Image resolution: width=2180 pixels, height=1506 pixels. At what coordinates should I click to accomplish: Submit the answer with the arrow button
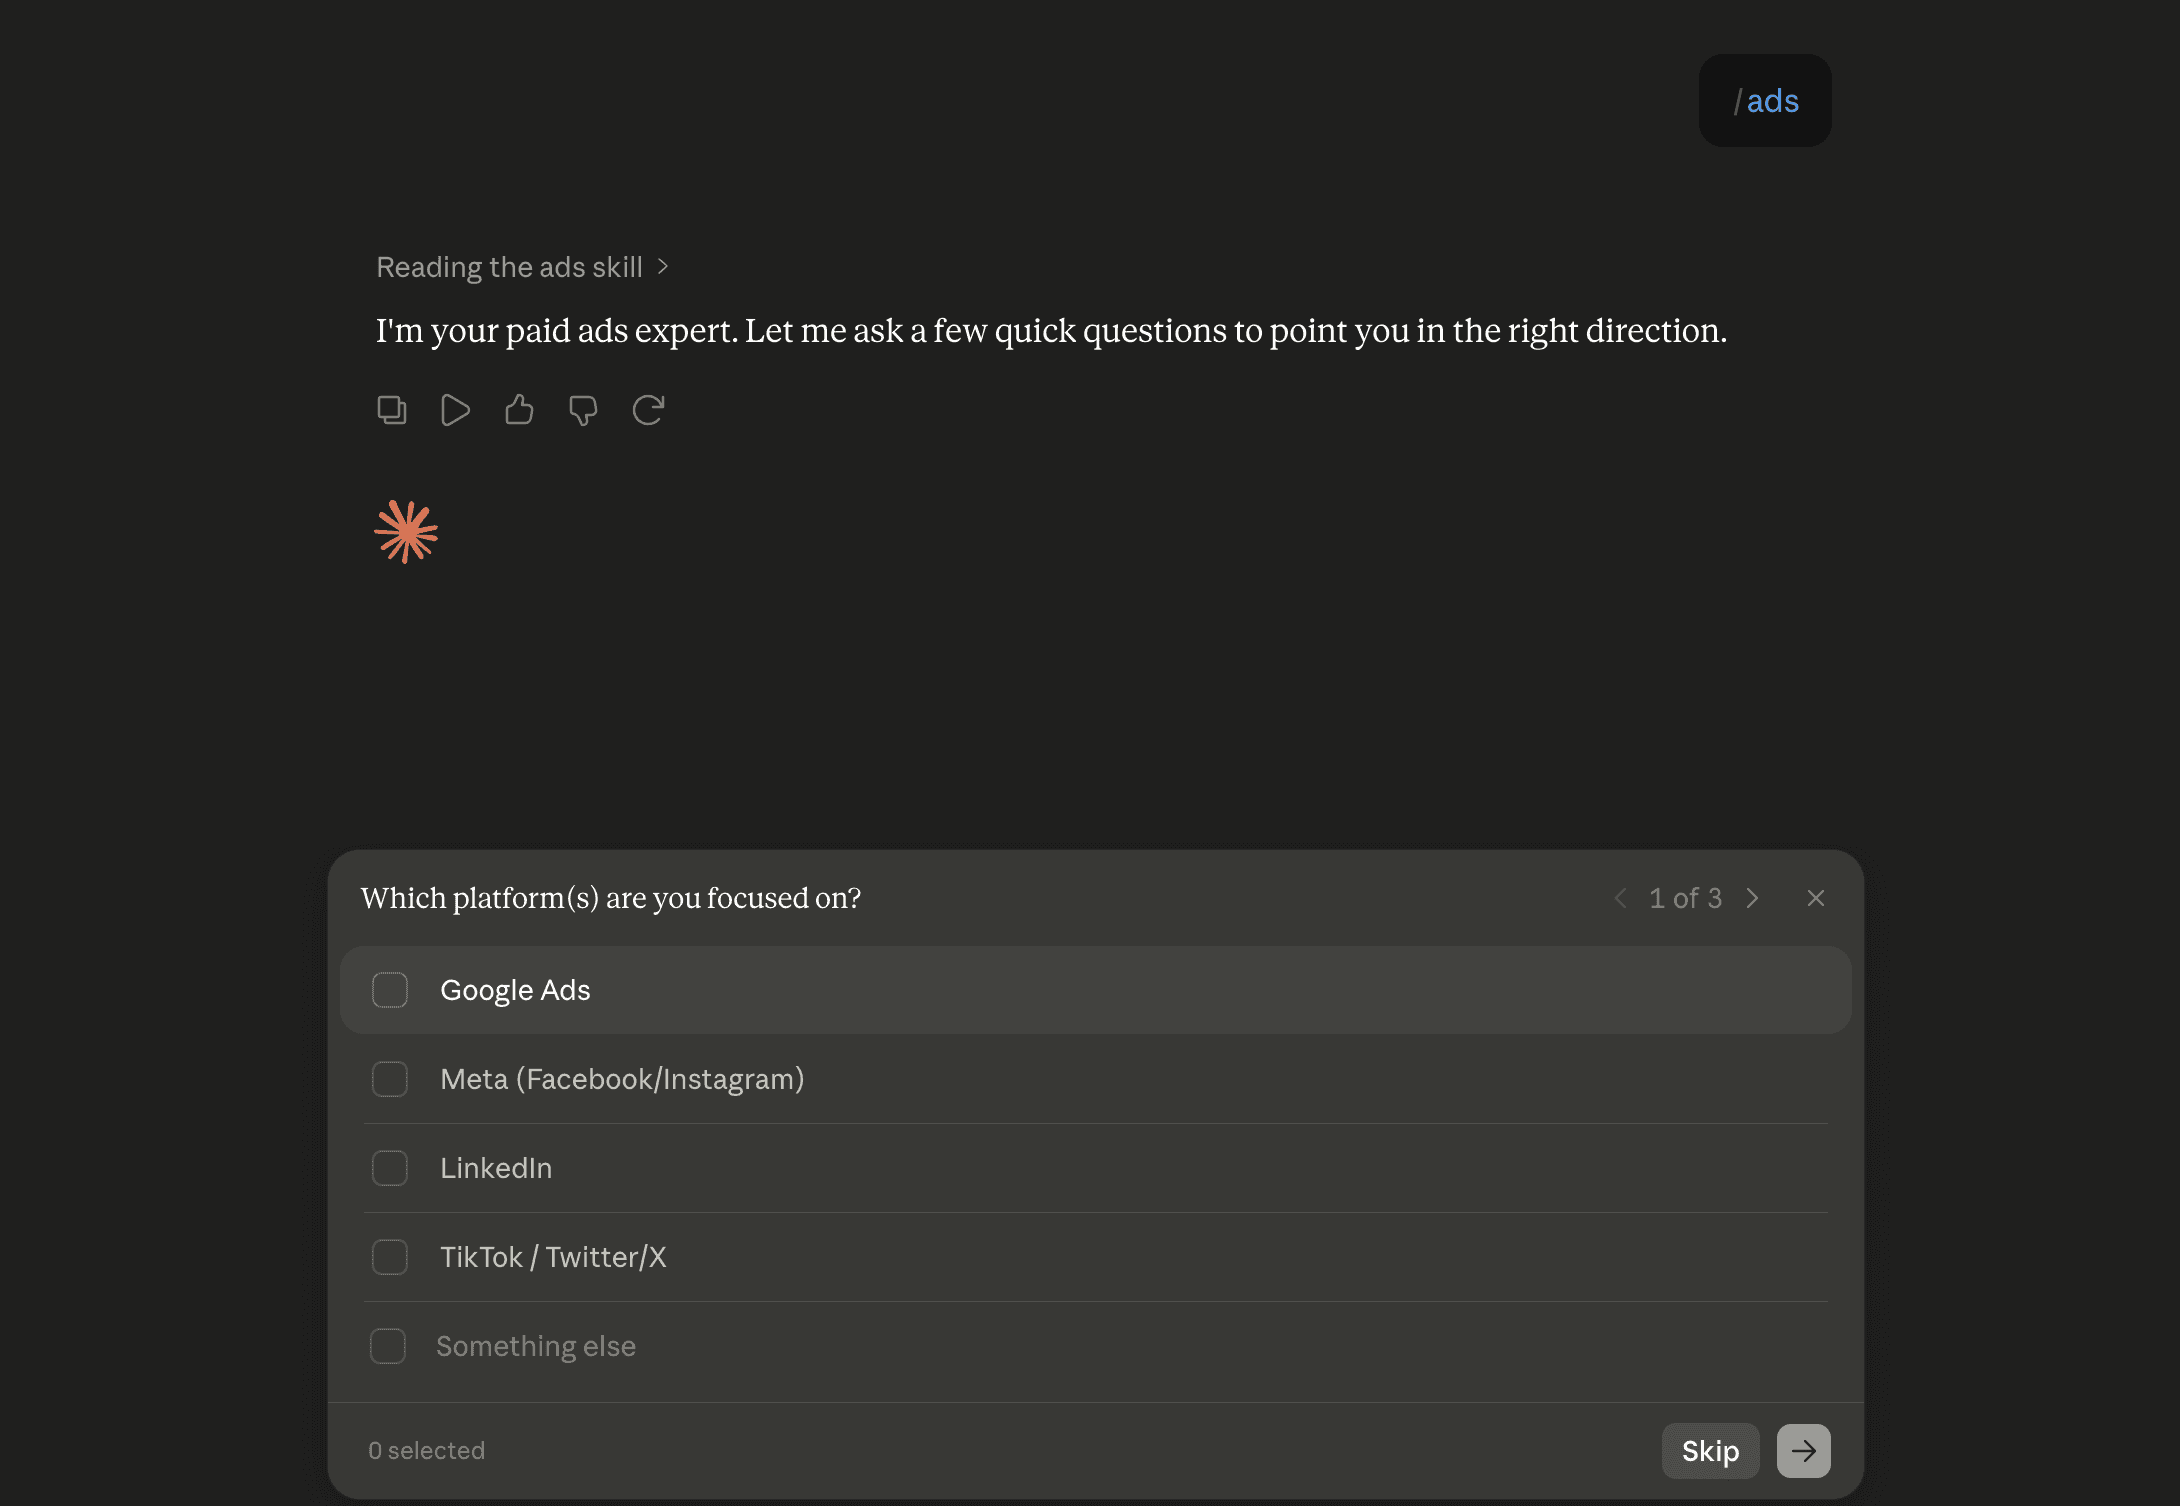click(1803, 1450)
